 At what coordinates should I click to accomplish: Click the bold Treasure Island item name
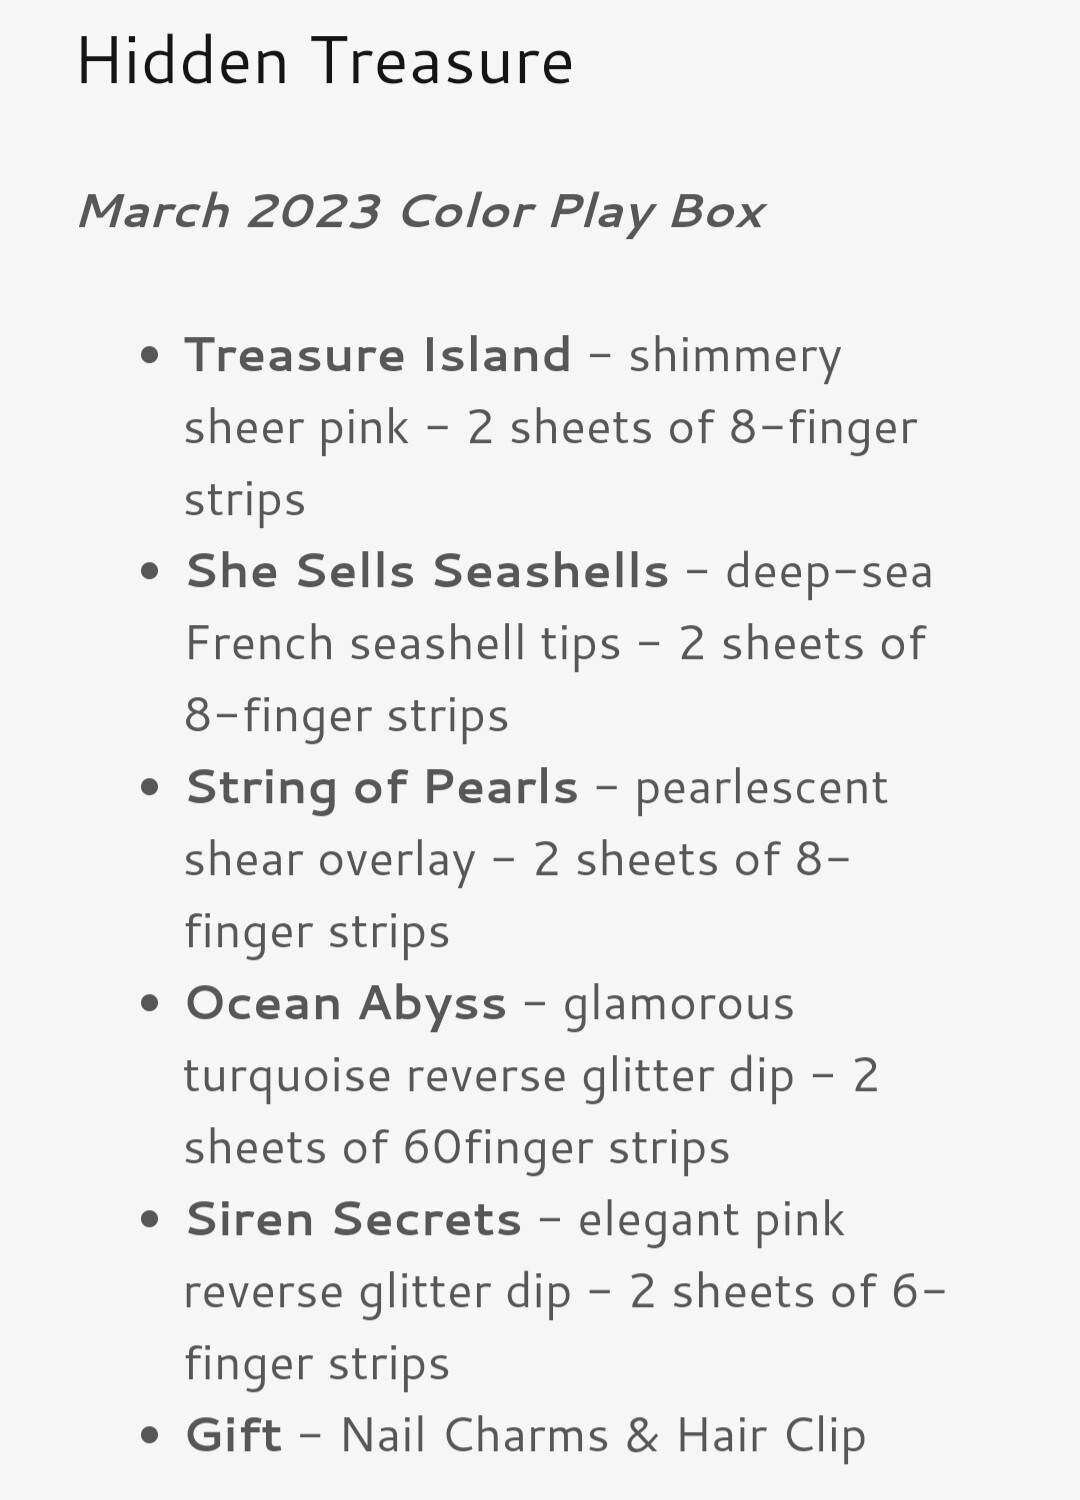click(x=378, y=355)
